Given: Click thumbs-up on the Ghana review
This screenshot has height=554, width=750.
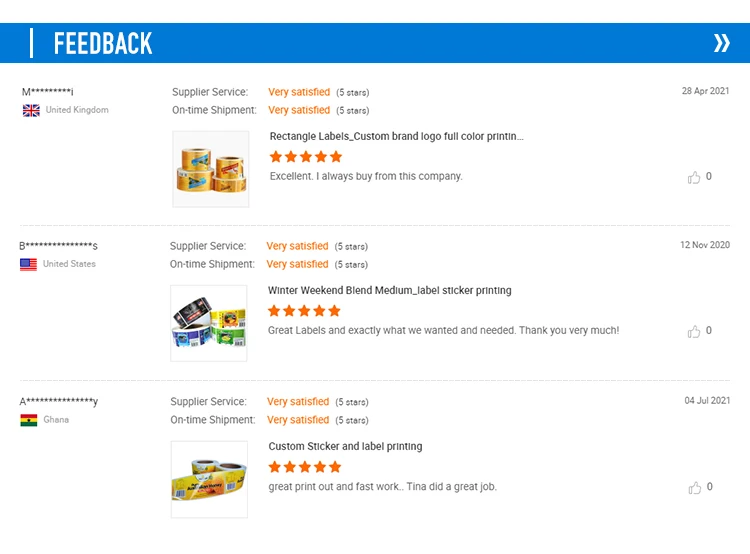Looking at the screenshot, I should click(694, 488).
